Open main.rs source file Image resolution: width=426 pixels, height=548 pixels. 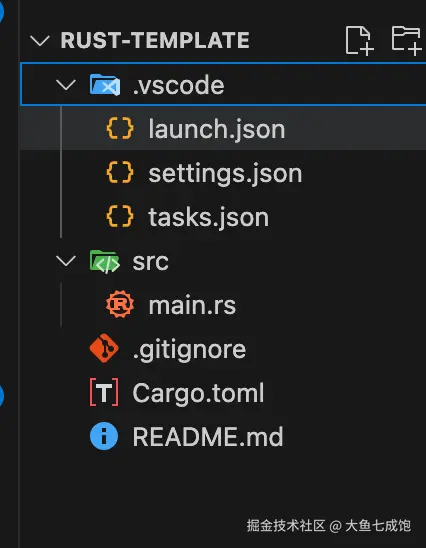click(223, 305)
